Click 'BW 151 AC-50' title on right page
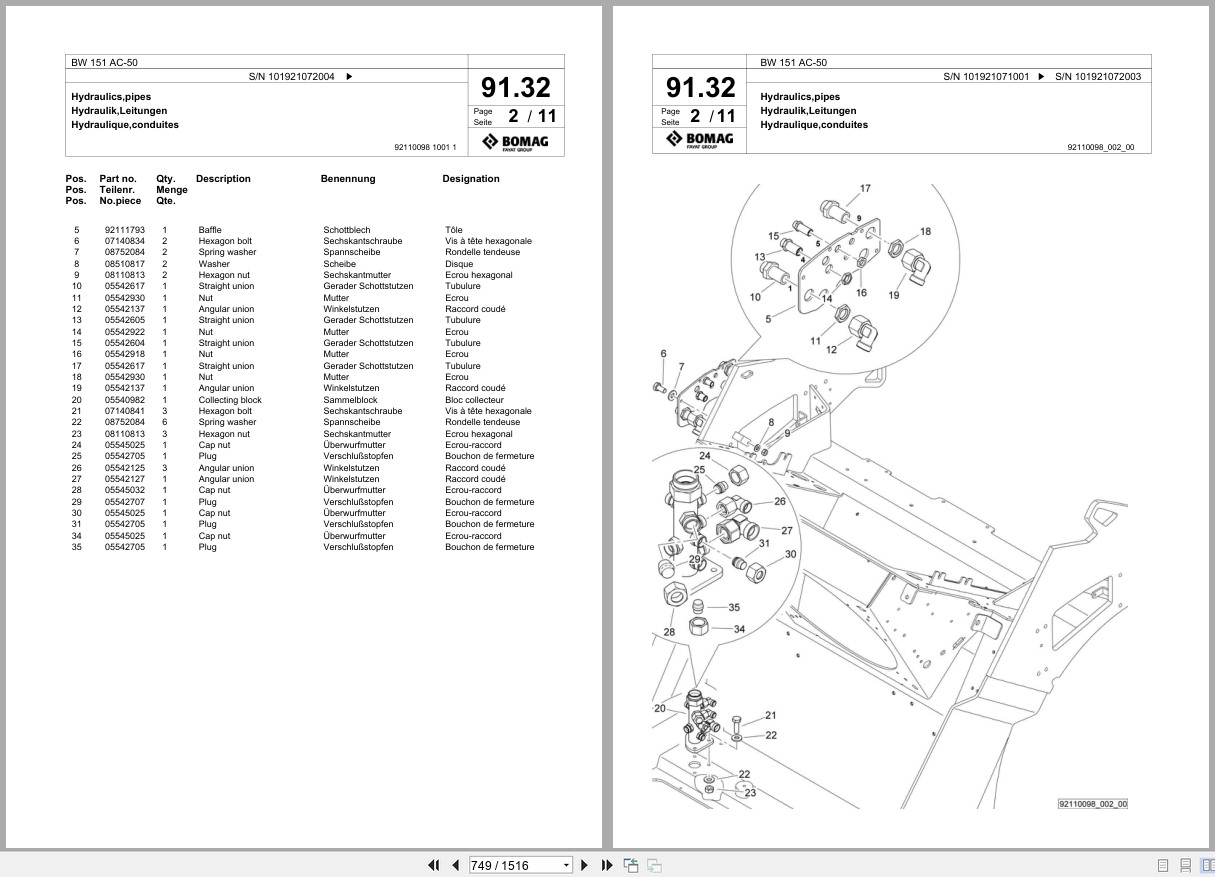This screenshot has width=1215, height=877. (x=793, y=62)
